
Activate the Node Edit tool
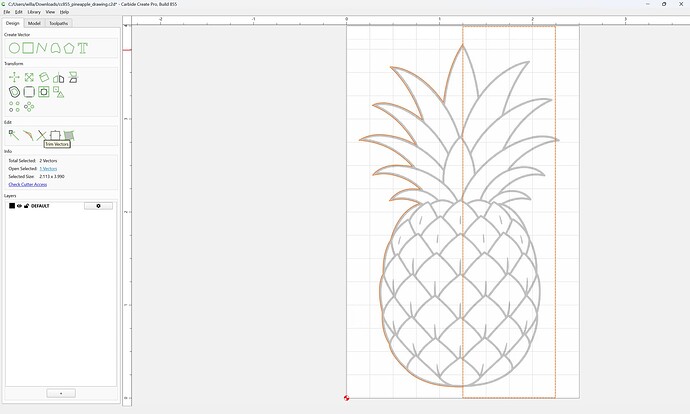[x=14, y=135]
